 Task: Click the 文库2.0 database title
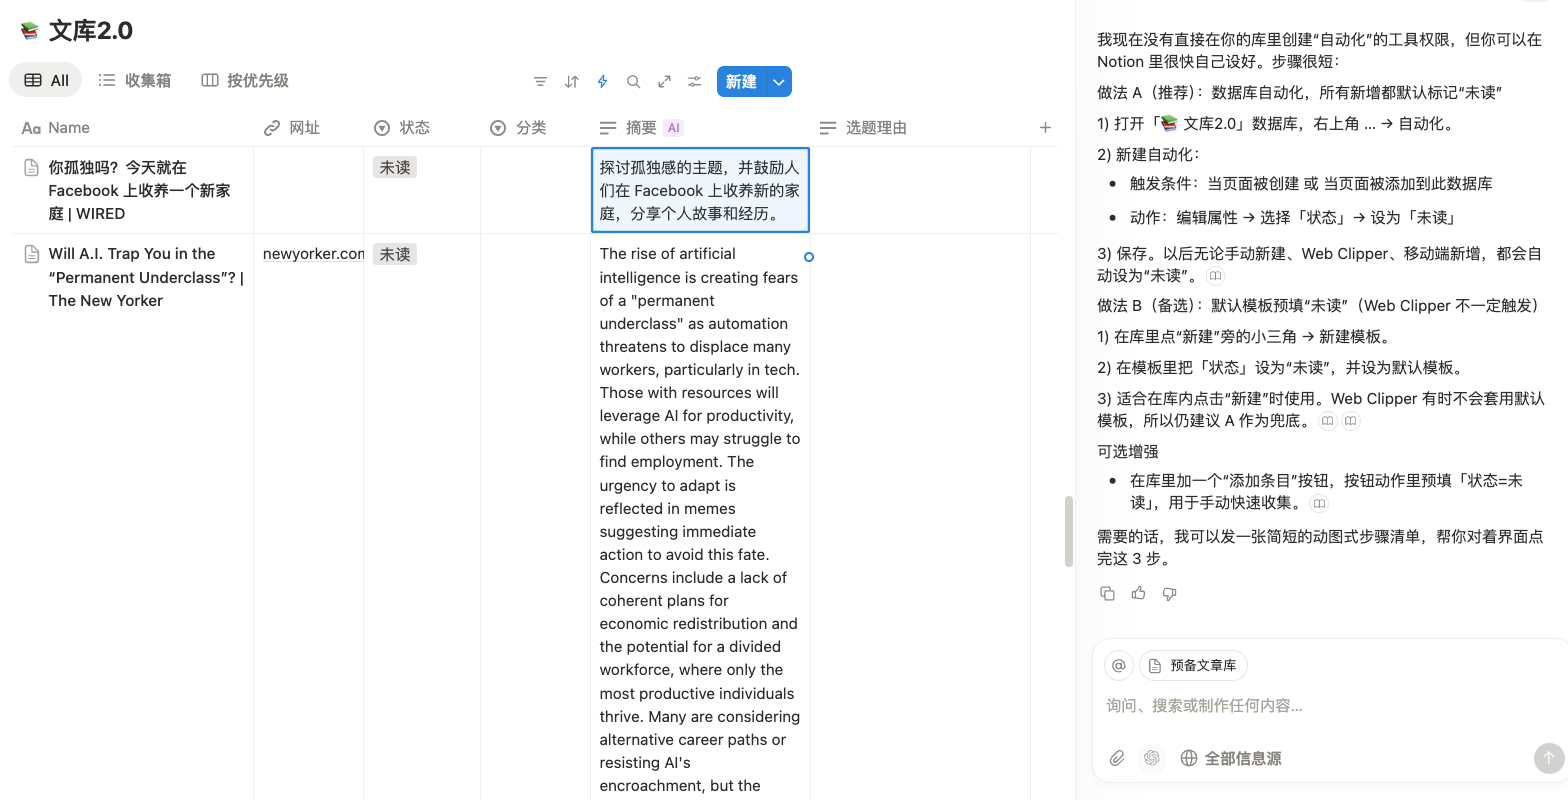coord(91,31)
